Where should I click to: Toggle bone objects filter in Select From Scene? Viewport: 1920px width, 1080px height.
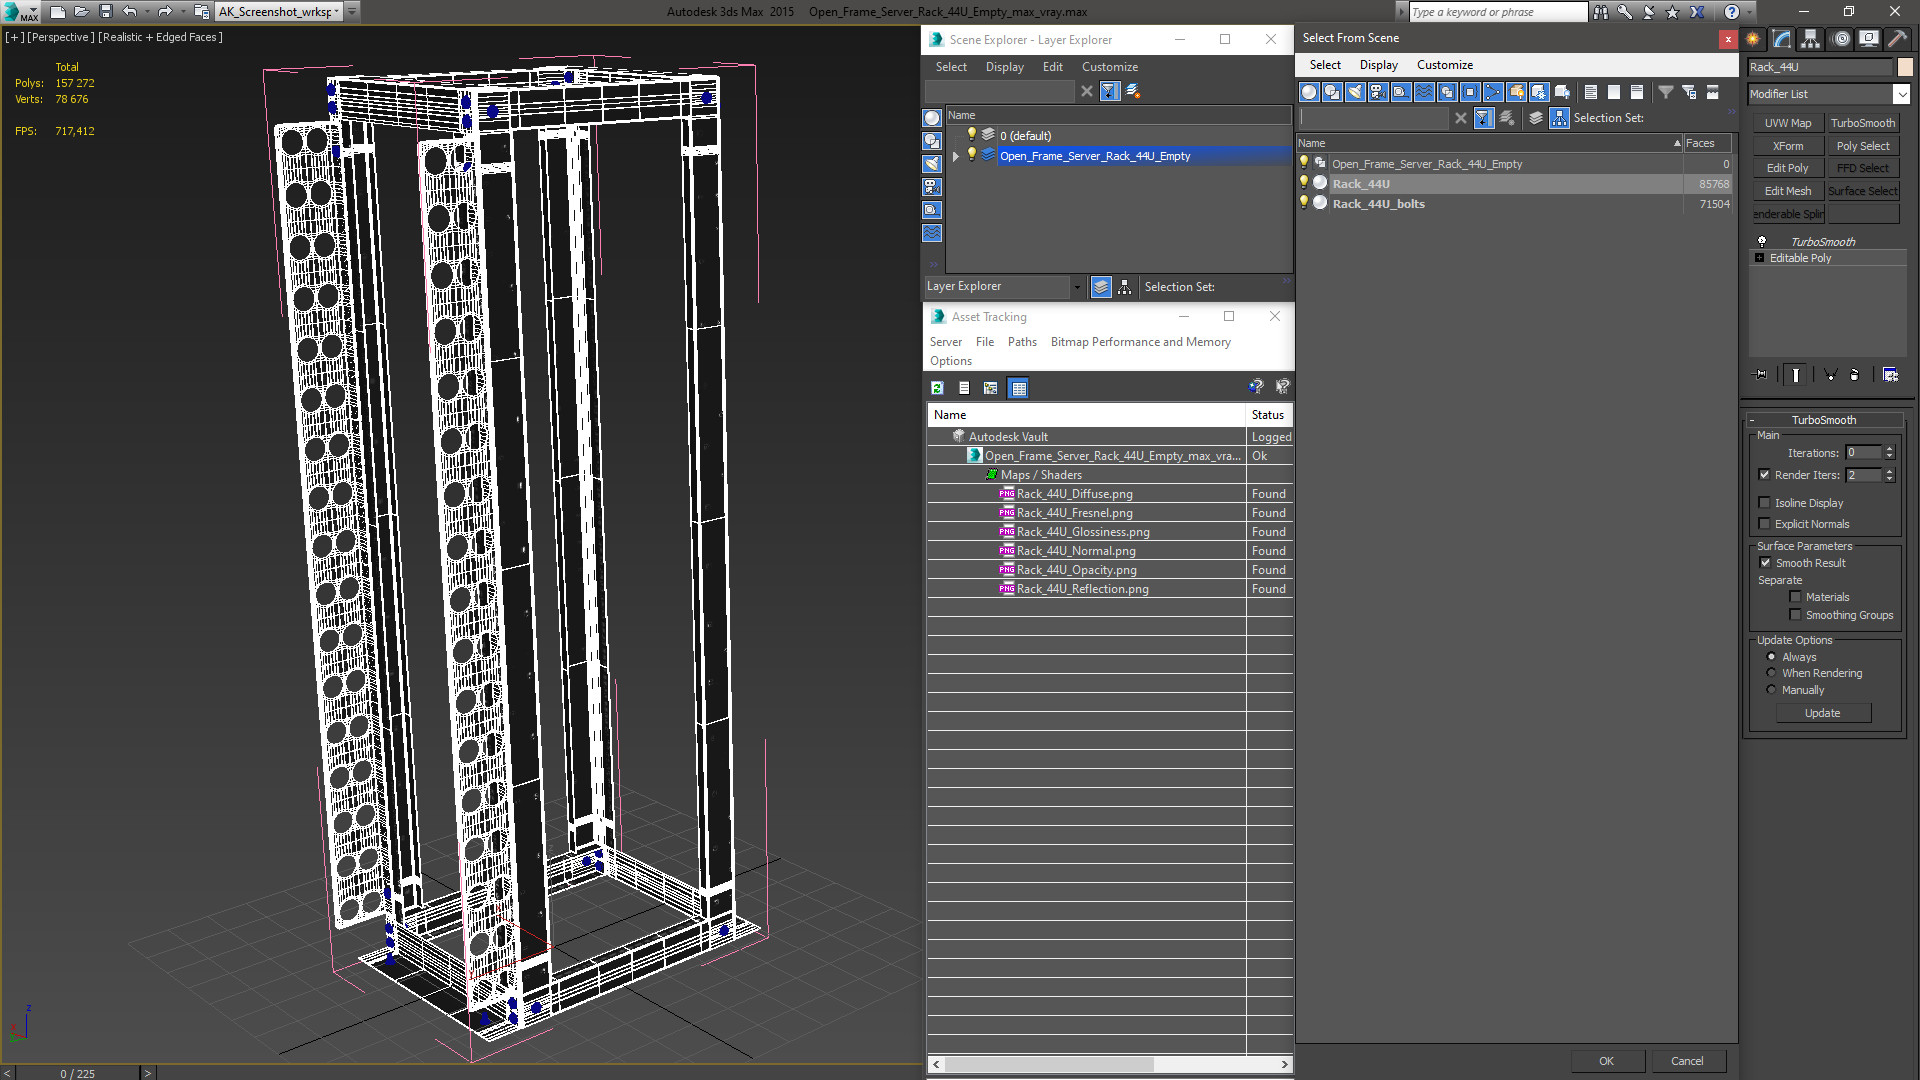click(x=1493, y=92)
